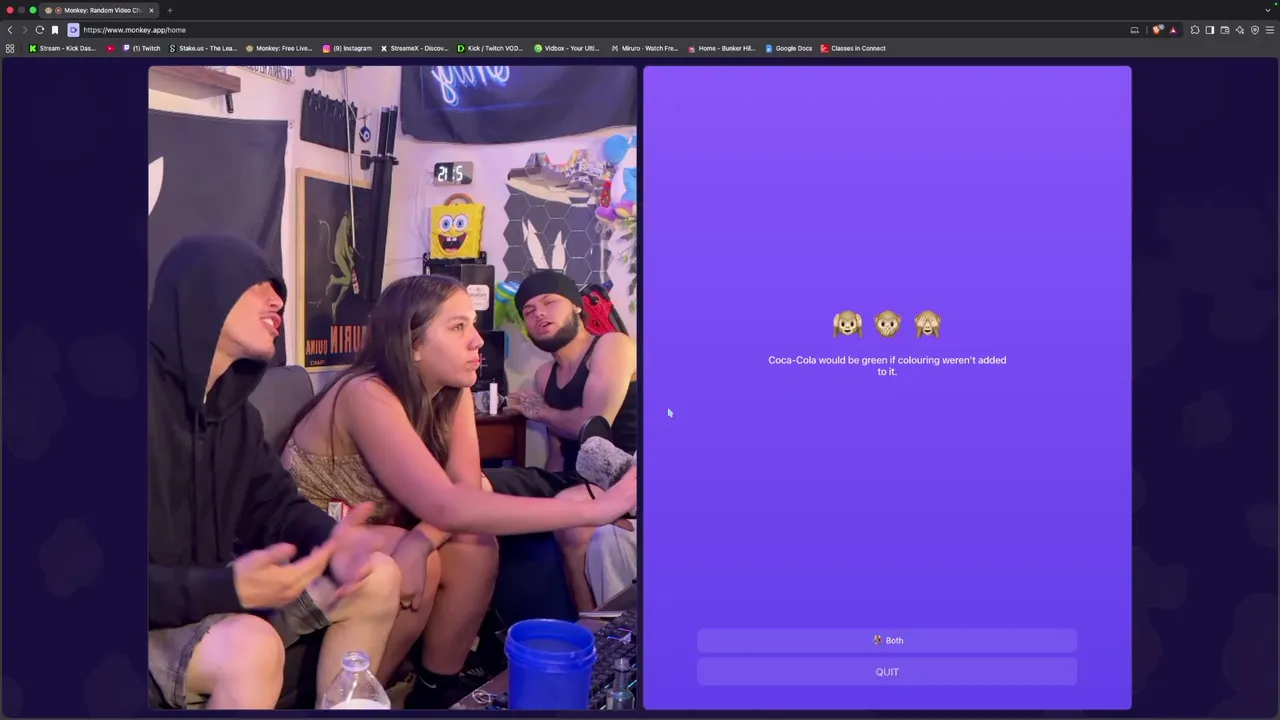Expand the tab search chevron

coord(1268,10)
